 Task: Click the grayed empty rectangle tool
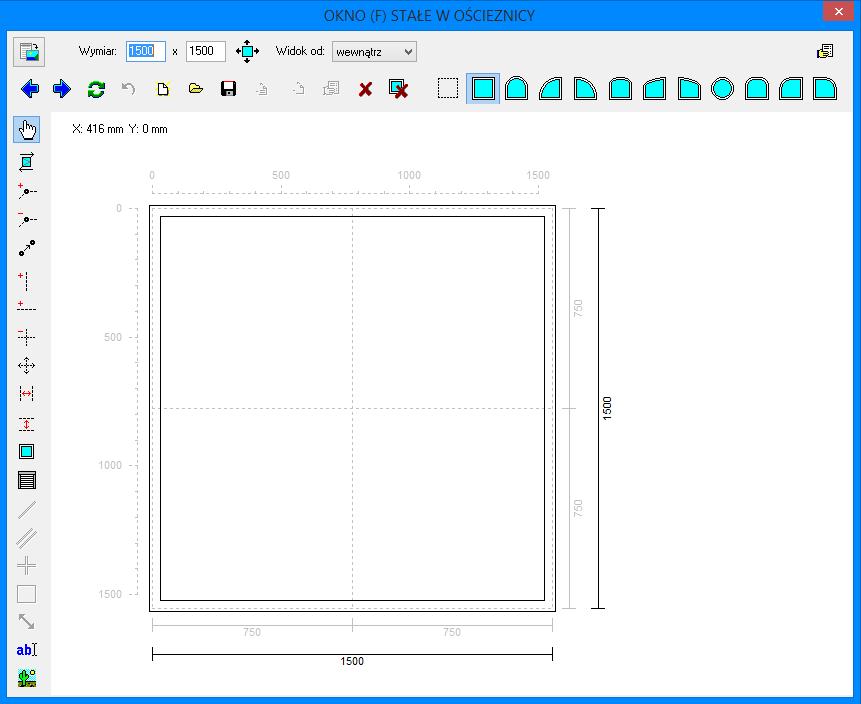(x=26, y=594)
